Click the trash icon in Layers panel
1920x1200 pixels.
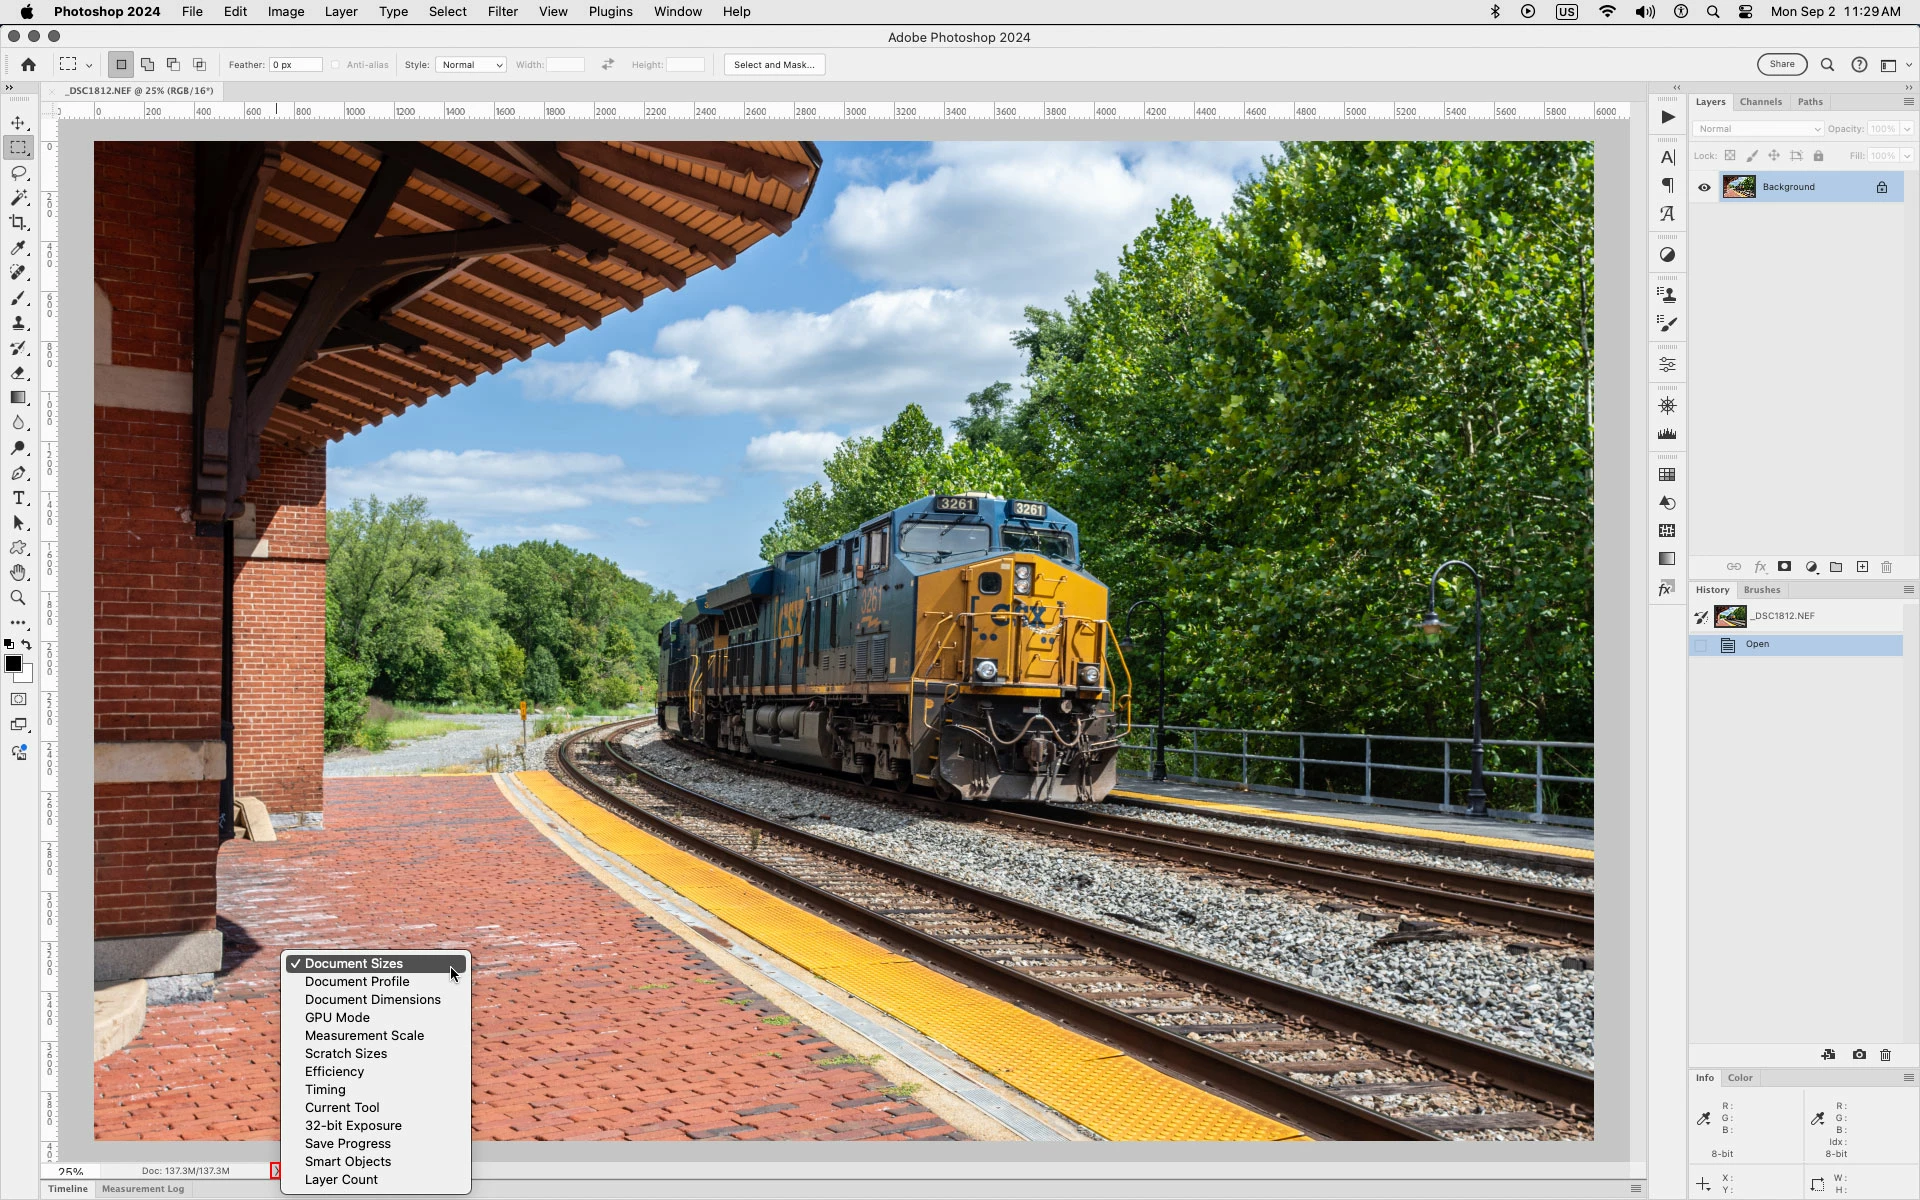coord(1886,567)
